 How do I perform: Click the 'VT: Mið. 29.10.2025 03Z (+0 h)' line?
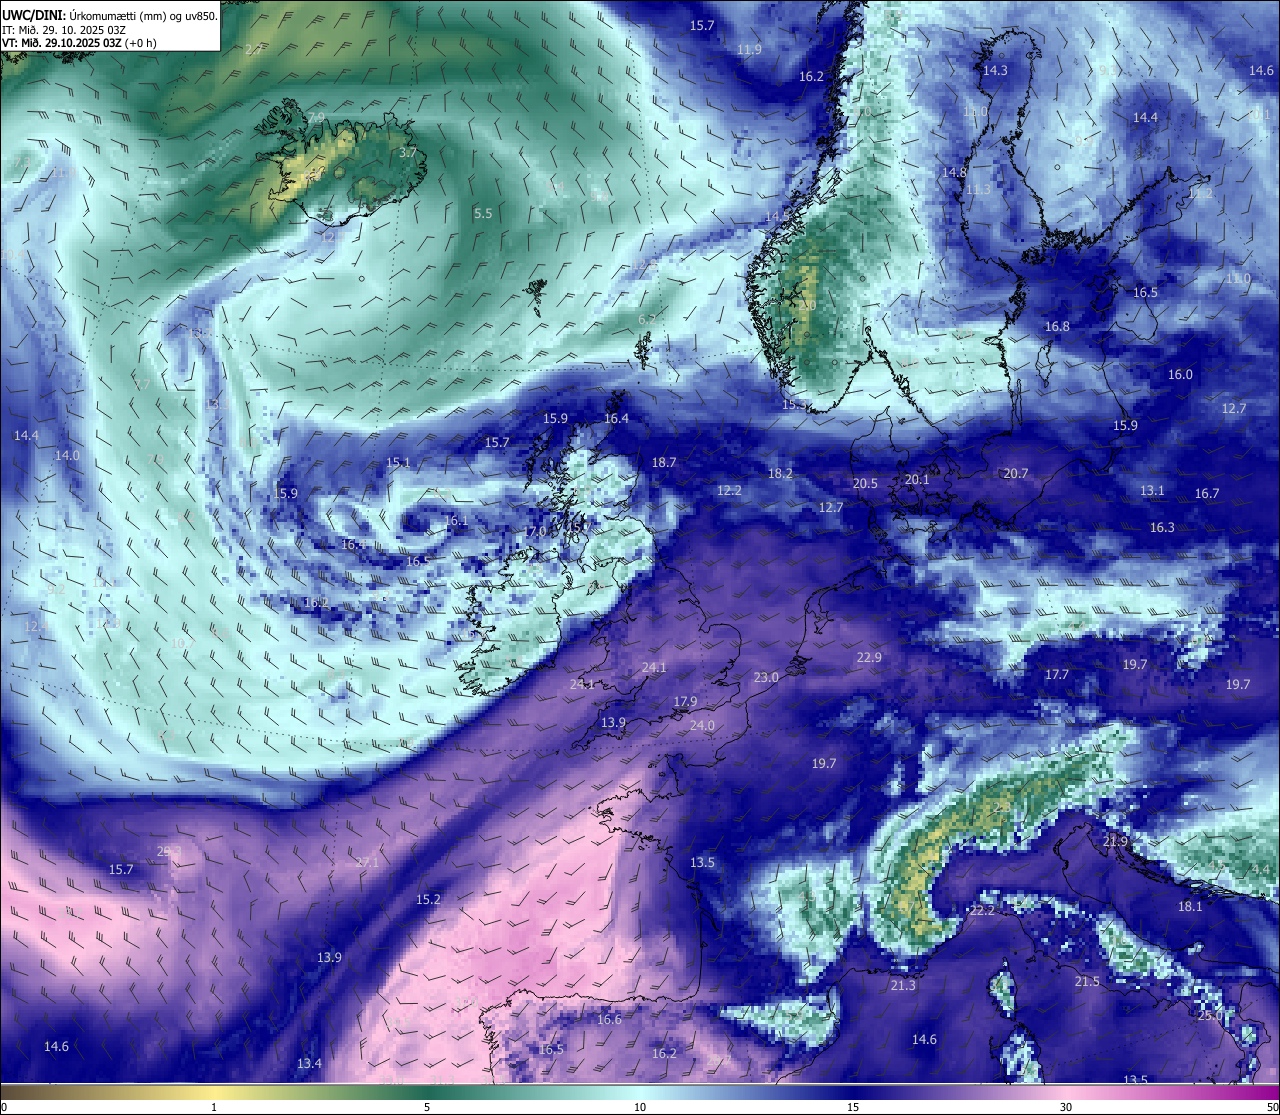pyautogui.click(x=79, y=43)
